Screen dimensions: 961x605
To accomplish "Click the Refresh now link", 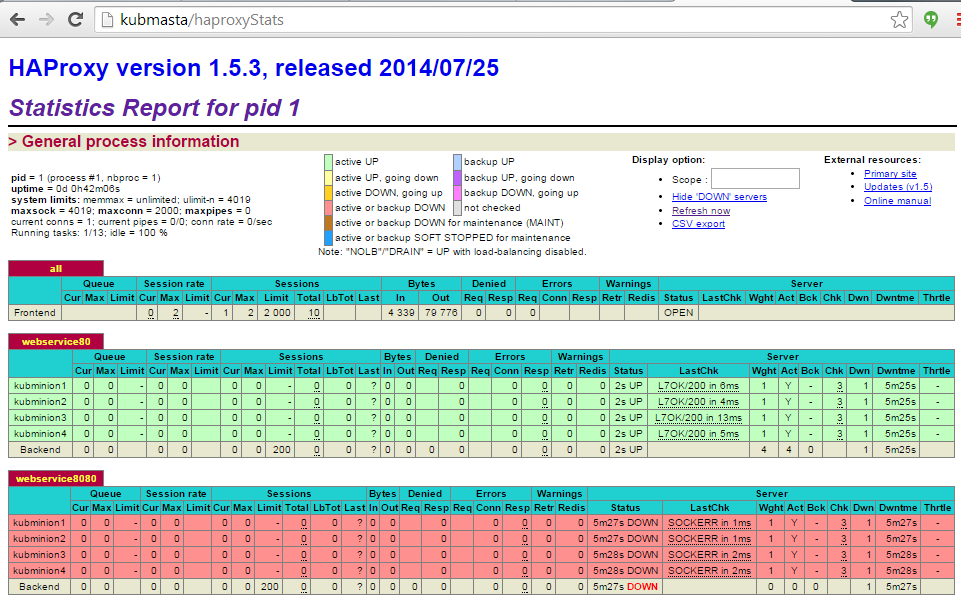I will [x=700, y=211].
